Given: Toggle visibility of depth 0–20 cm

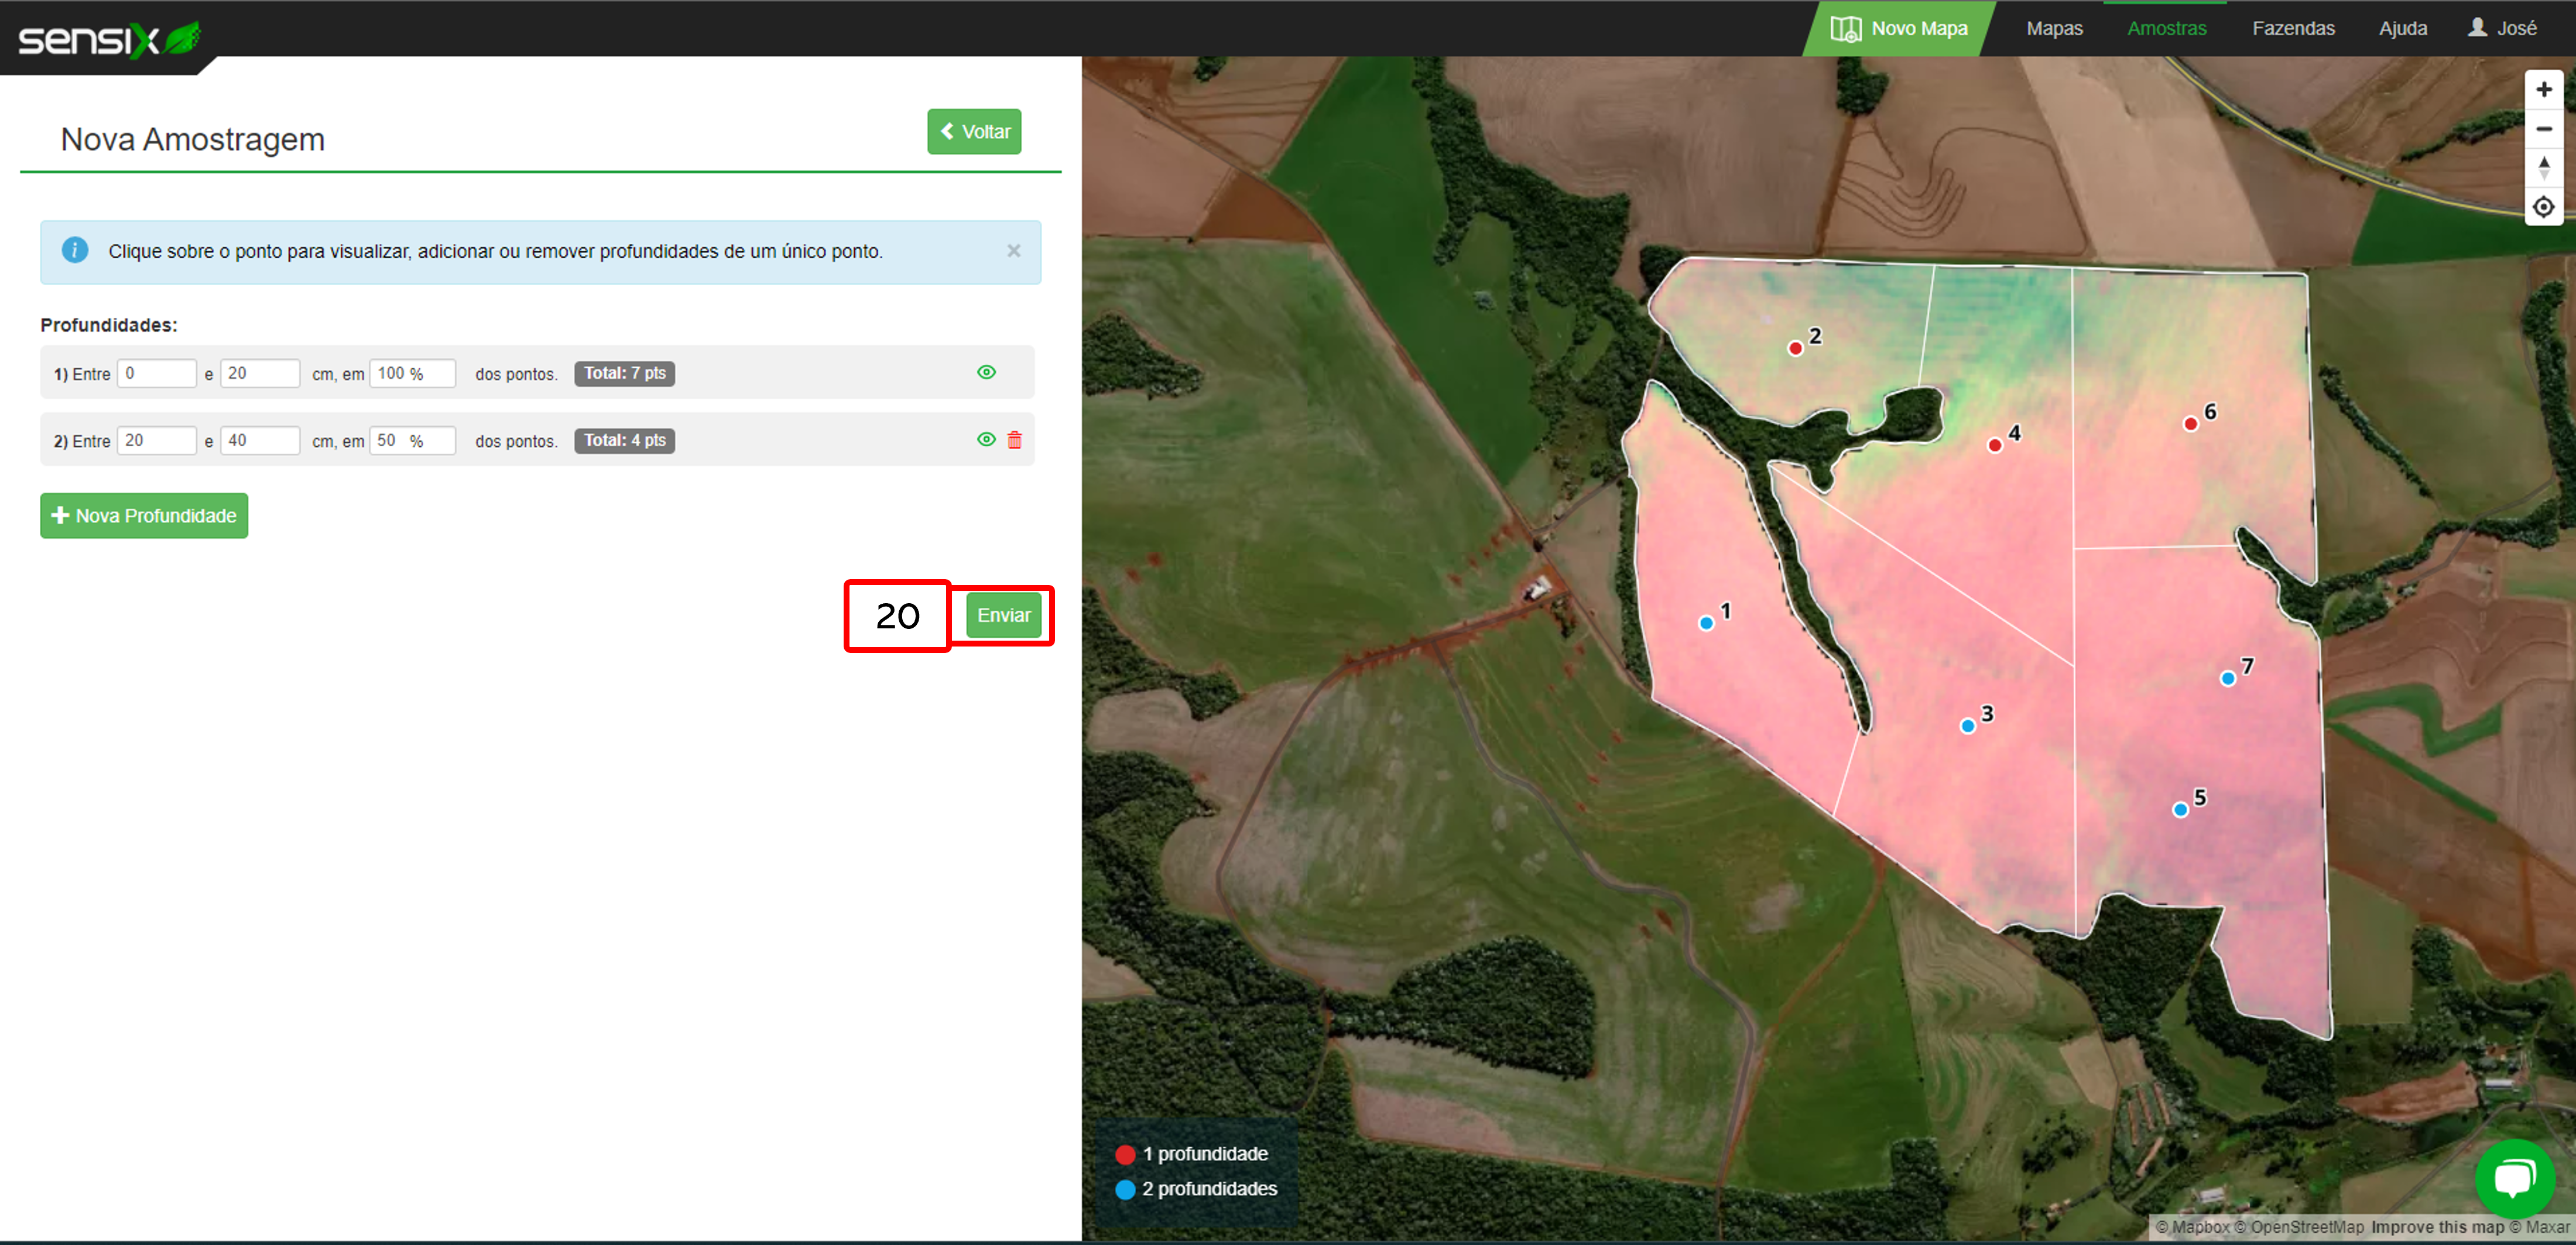Looking at the screenshot, I should point(986,373).
